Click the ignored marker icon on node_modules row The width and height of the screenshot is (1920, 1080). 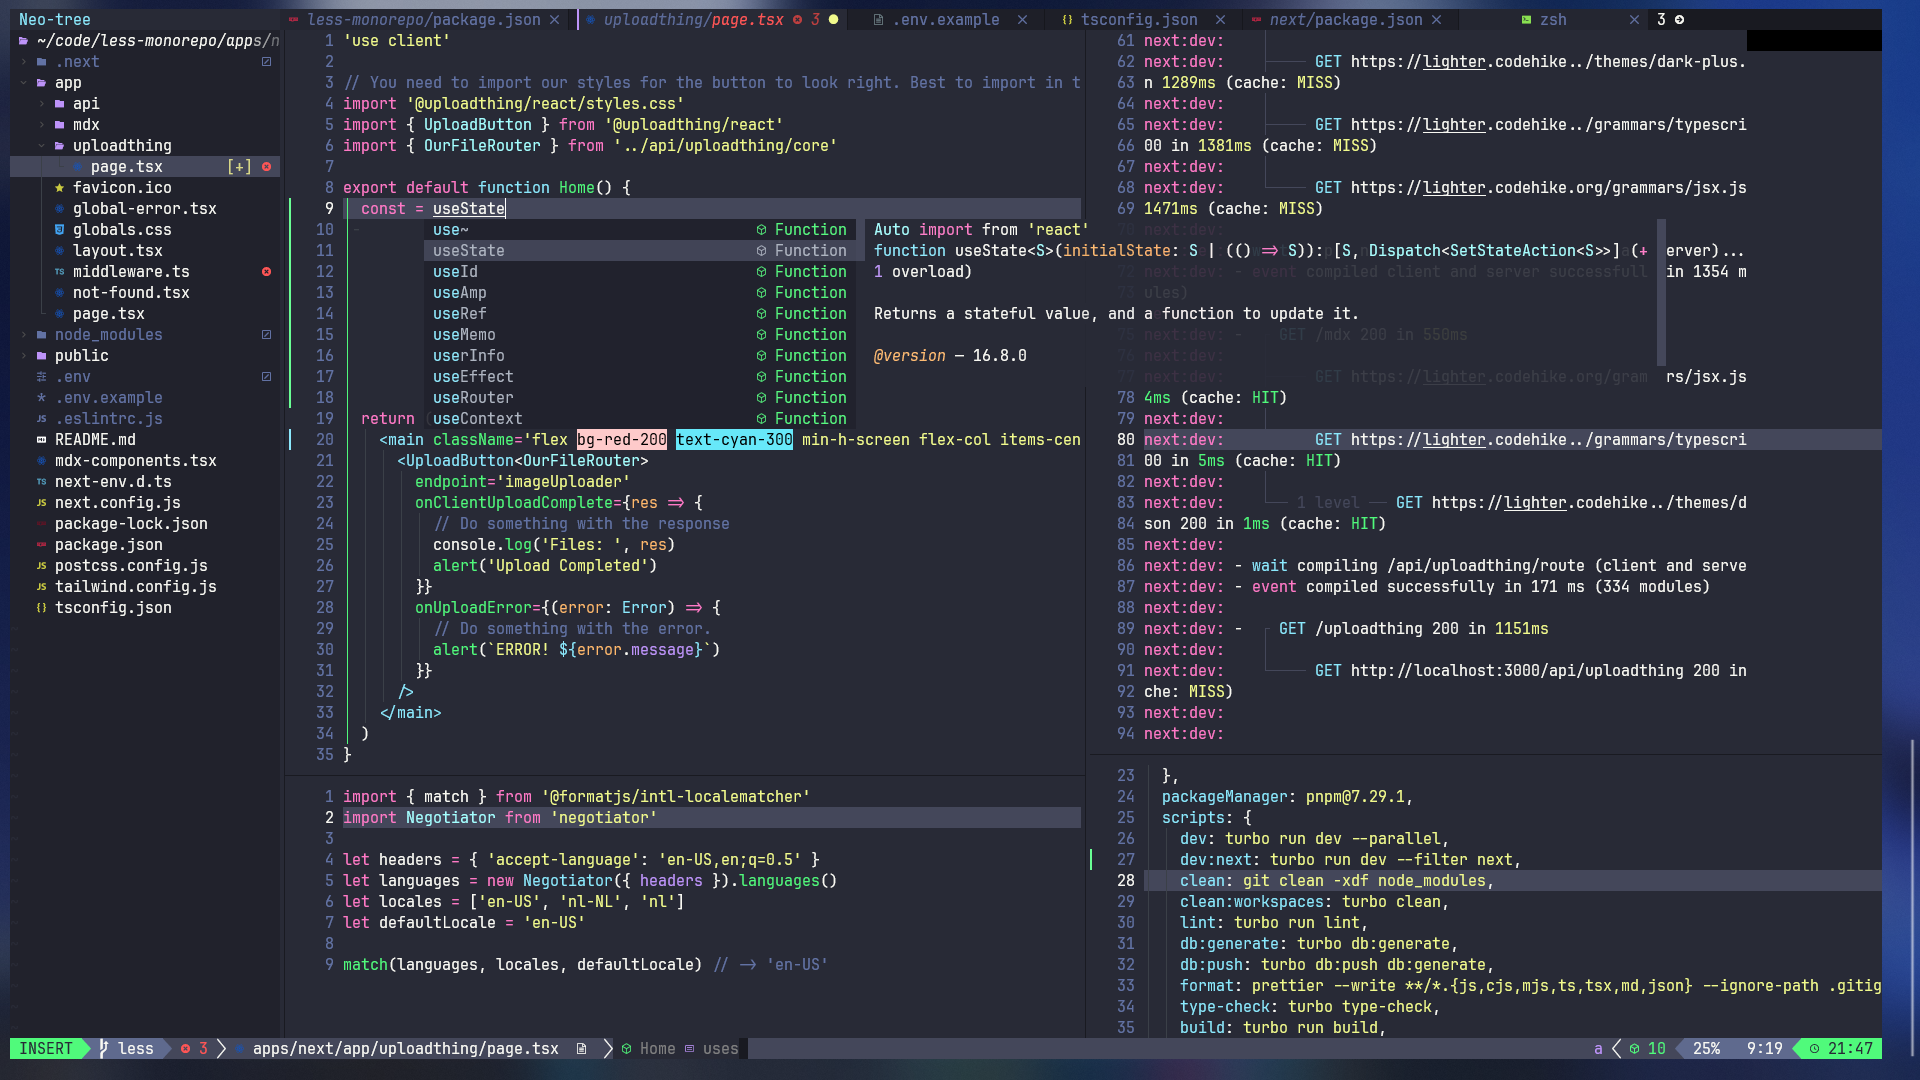pyautogui.click(x=266, y=335)
